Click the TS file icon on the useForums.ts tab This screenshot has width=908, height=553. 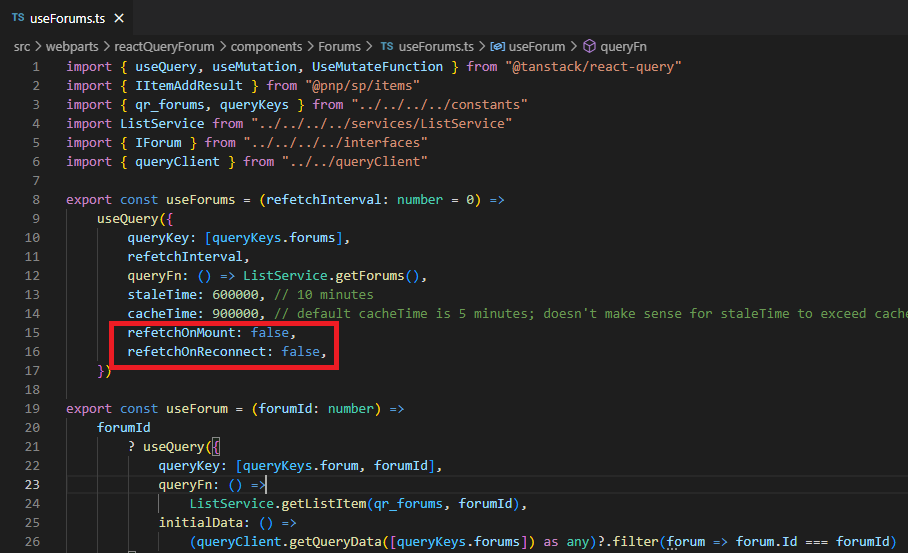click(x=18, y=18)
